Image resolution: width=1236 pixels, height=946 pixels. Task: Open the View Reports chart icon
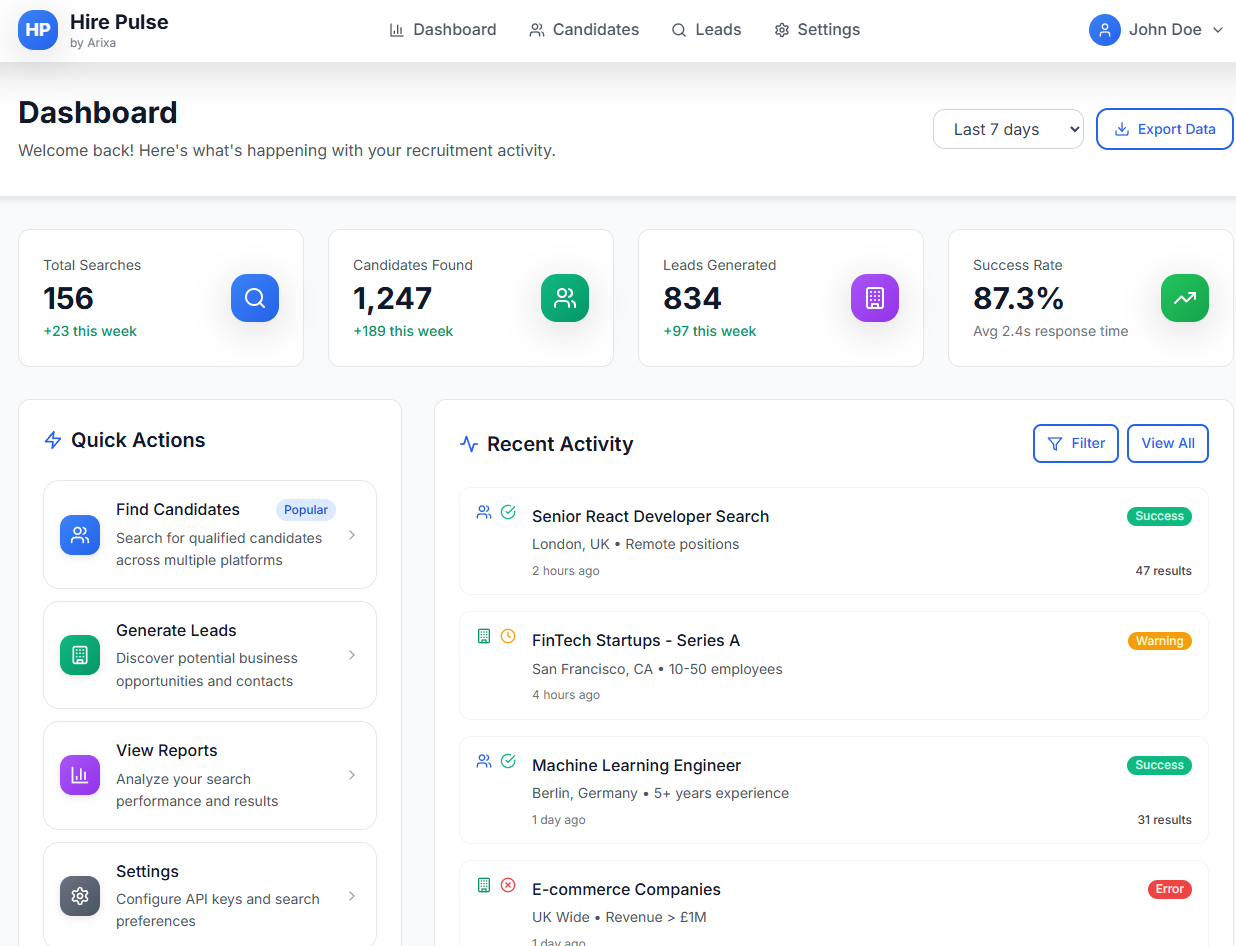(x=79, y=775)
